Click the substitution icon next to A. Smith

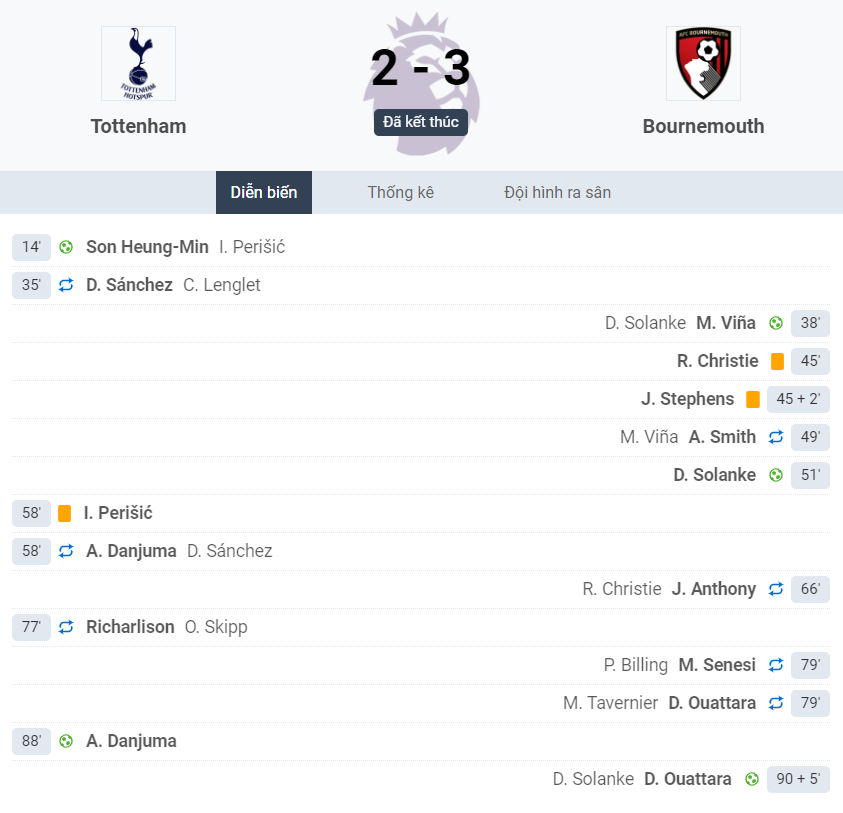(776, 437)
